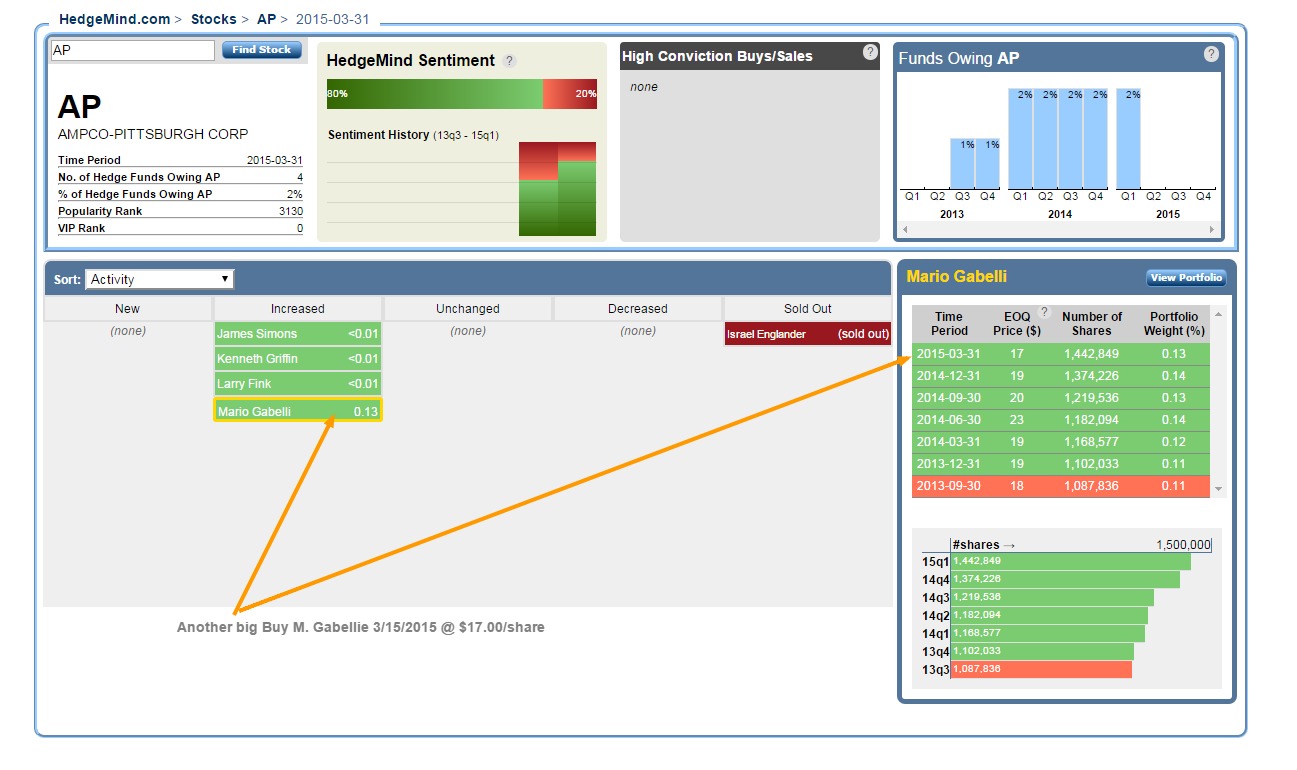1297x770 pixels.
Task: Click the Popularity Rank label
Action: [x=100, y=211]
